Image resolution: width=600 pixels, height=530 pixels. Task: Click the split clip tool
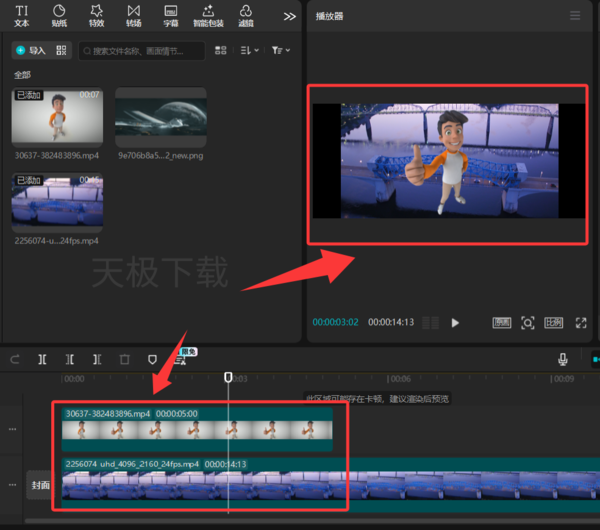pyautogui.click(x=42, y=359)
